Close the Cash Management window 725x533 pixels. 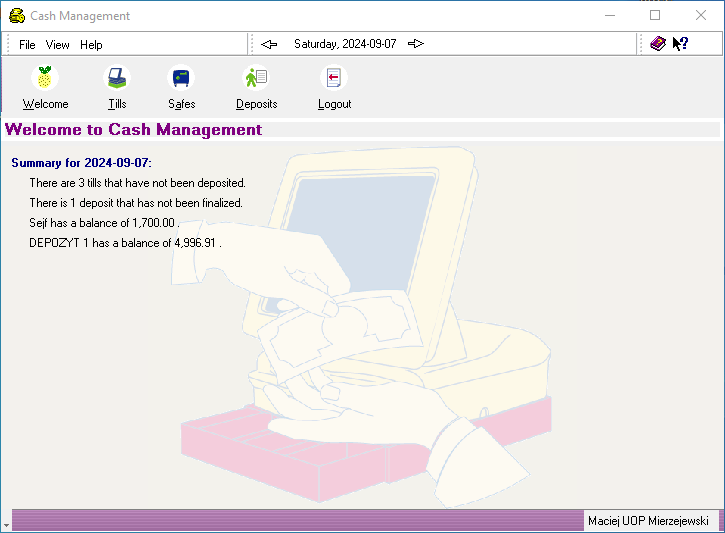point(700,15)
